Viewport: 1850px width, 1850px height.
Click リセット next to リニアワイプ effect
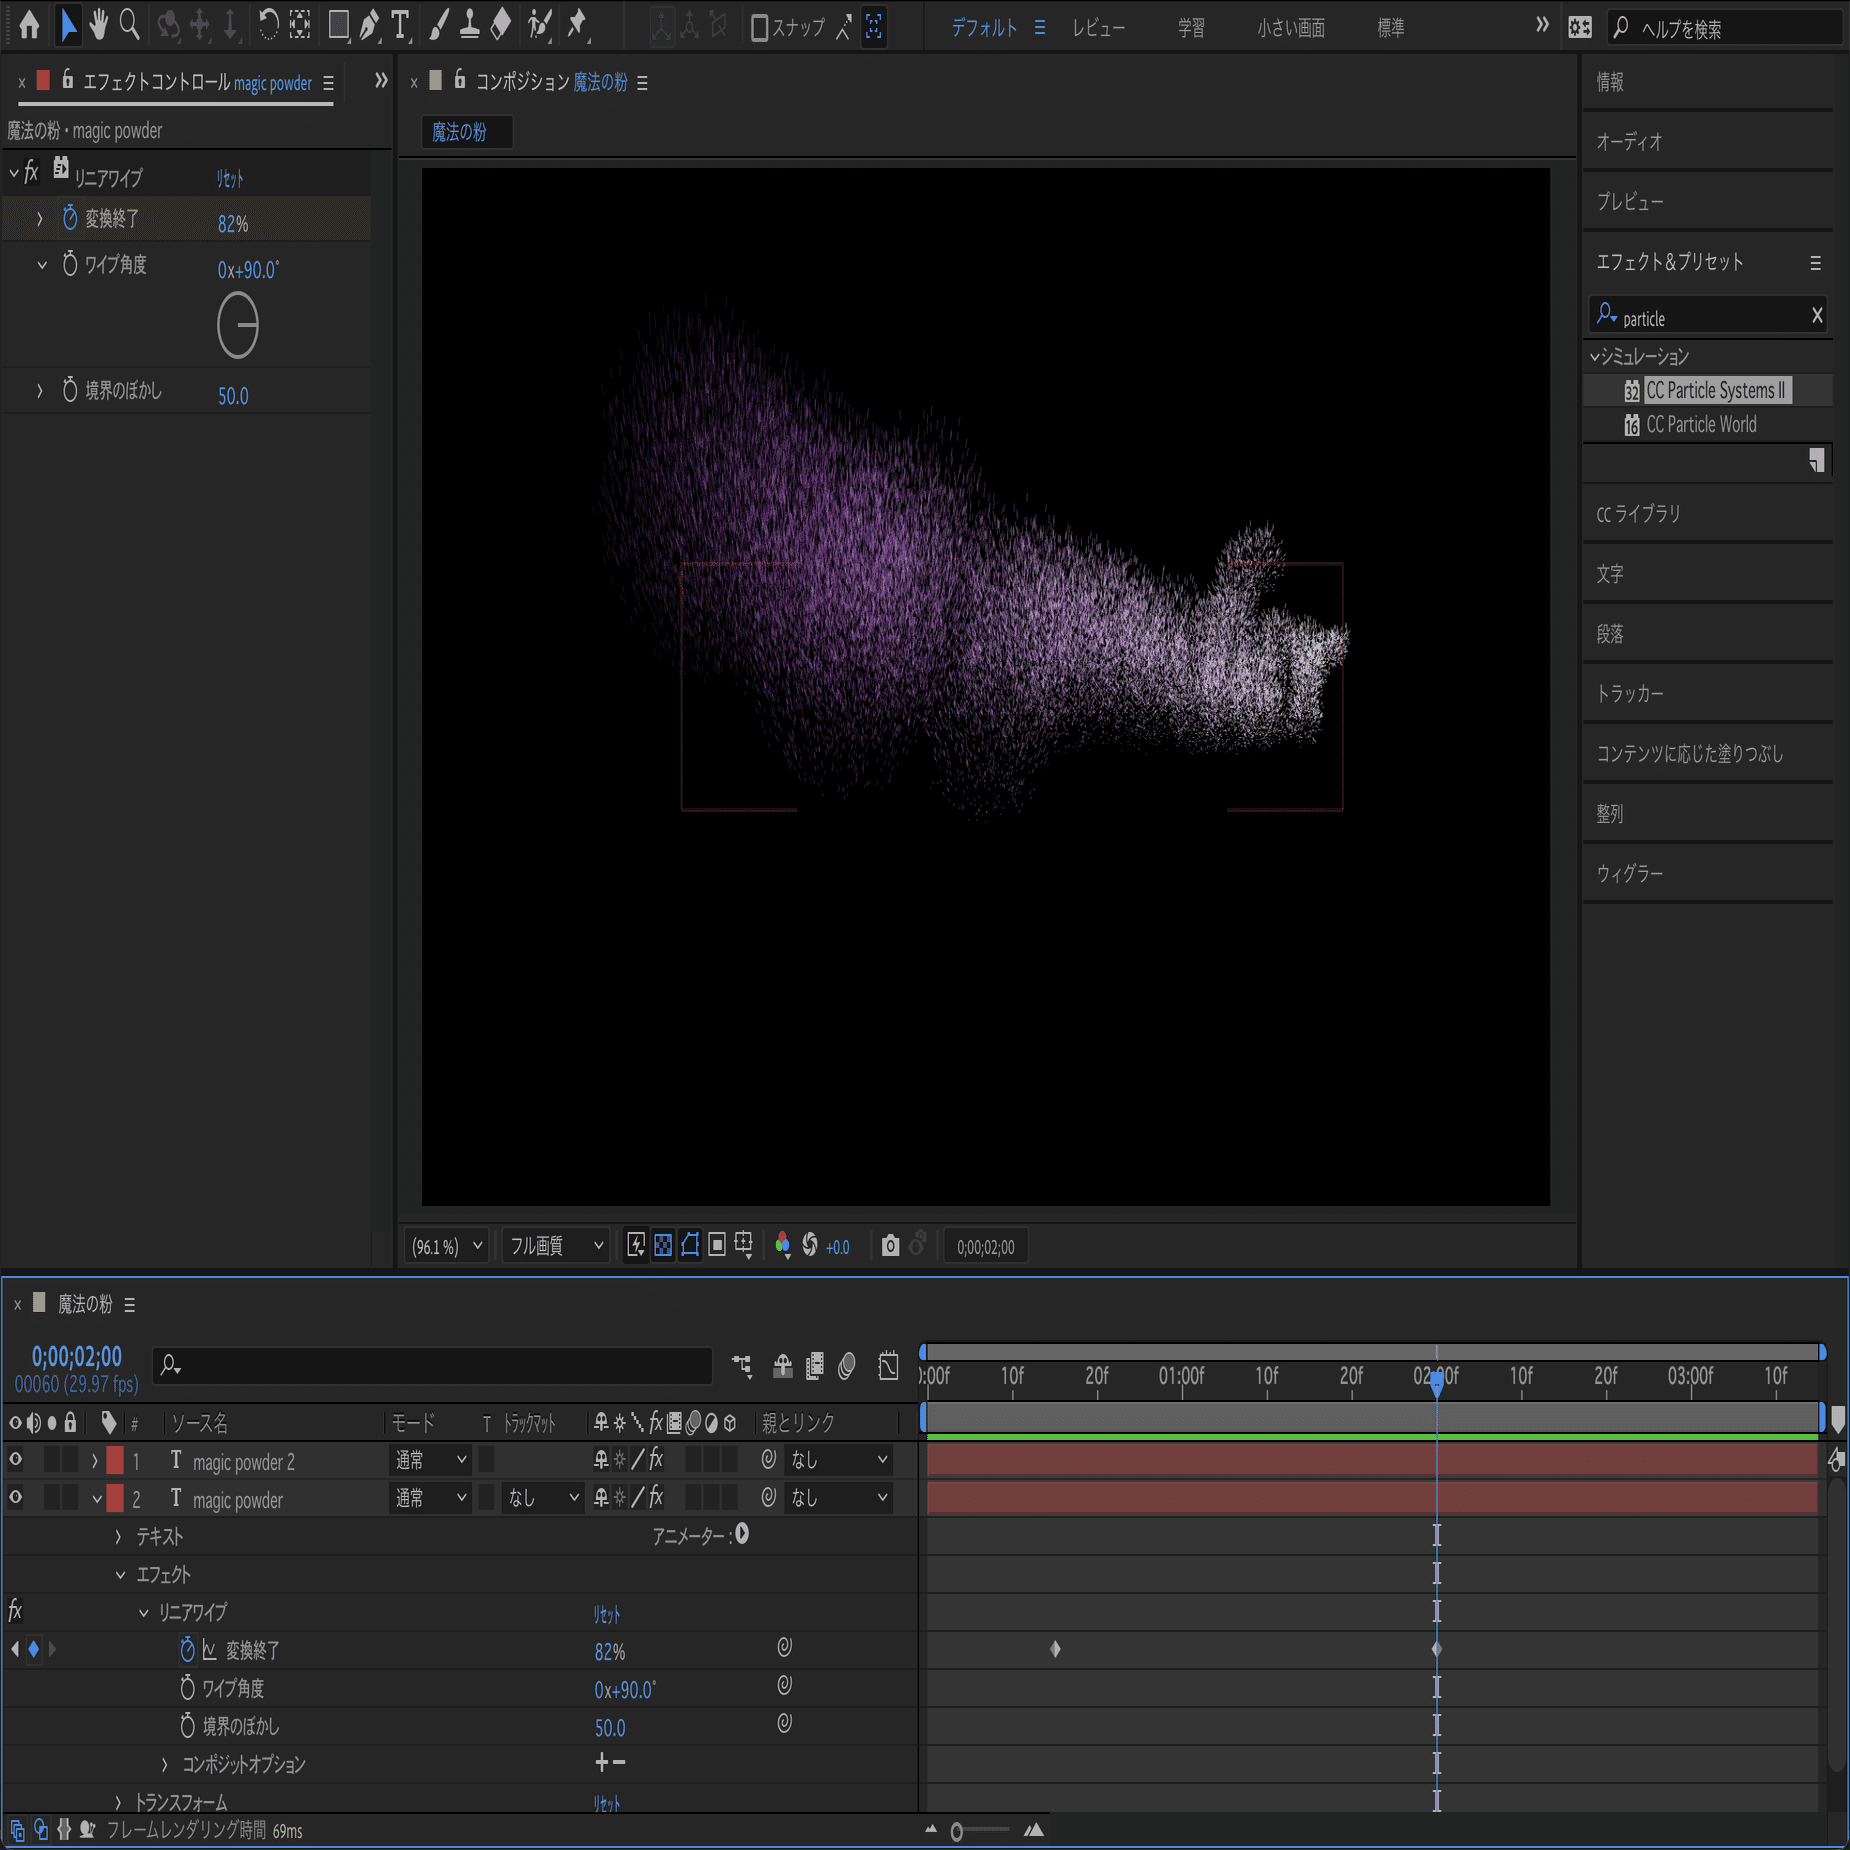(228, 177)
